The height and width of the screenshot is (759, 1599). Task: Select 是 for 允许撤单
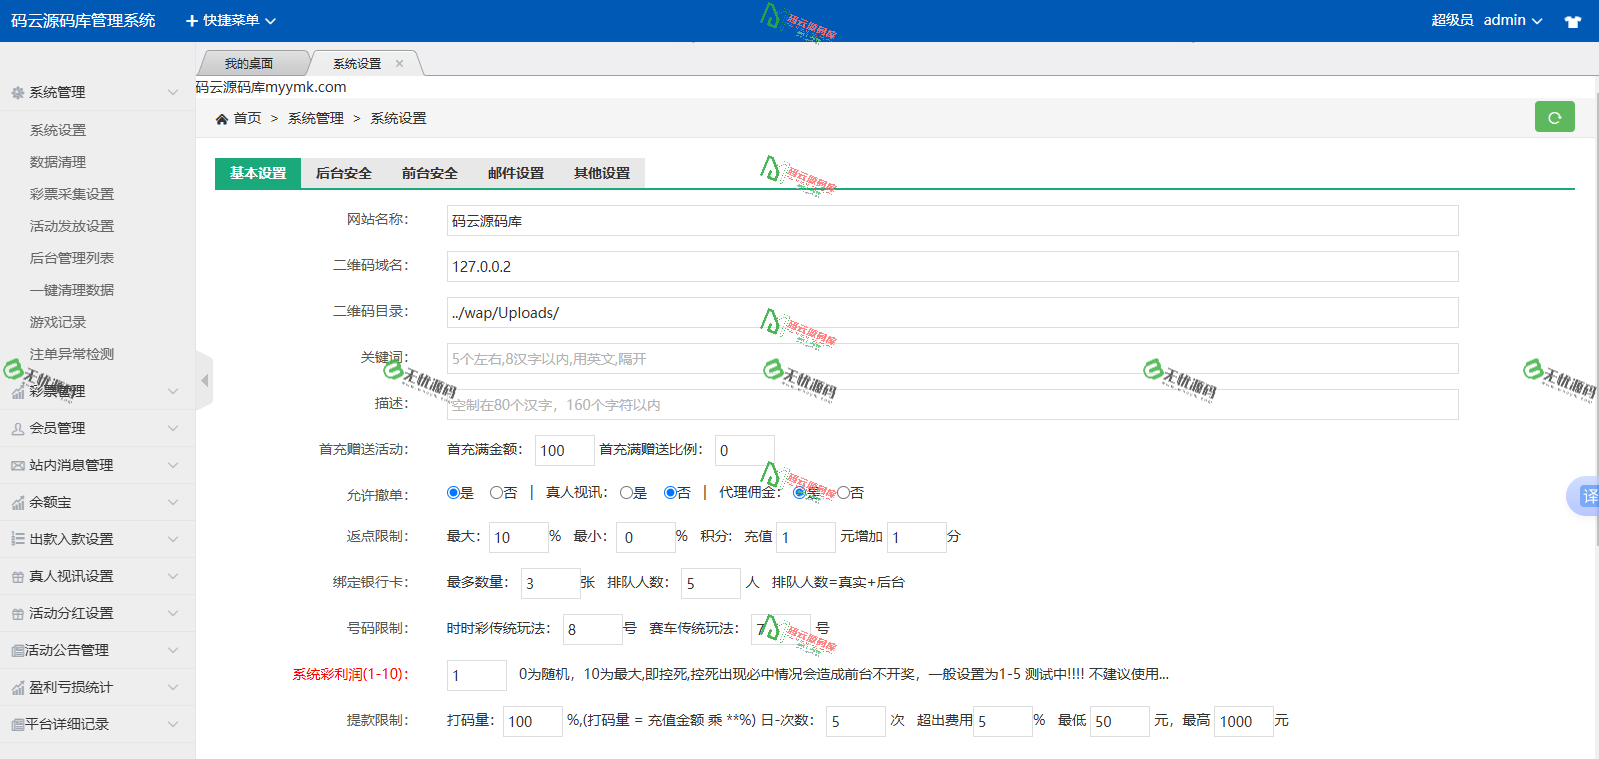coord(453,492)
